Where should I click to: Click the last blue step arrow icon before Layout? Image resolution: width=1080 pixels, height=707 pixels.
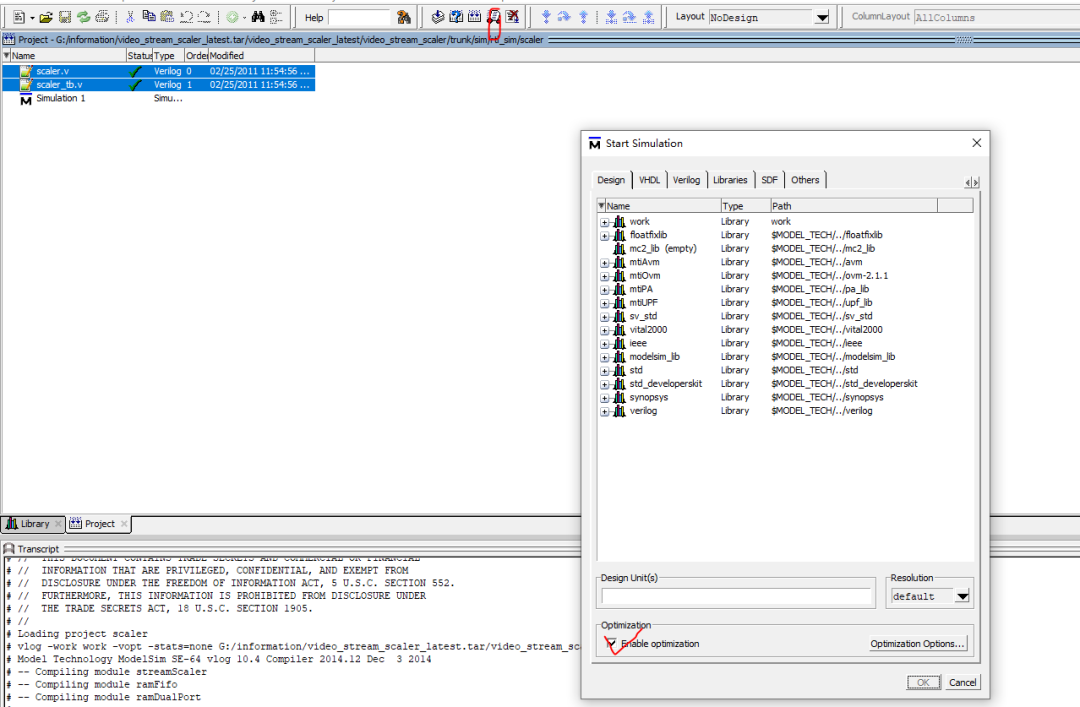[x=649, y=17]
